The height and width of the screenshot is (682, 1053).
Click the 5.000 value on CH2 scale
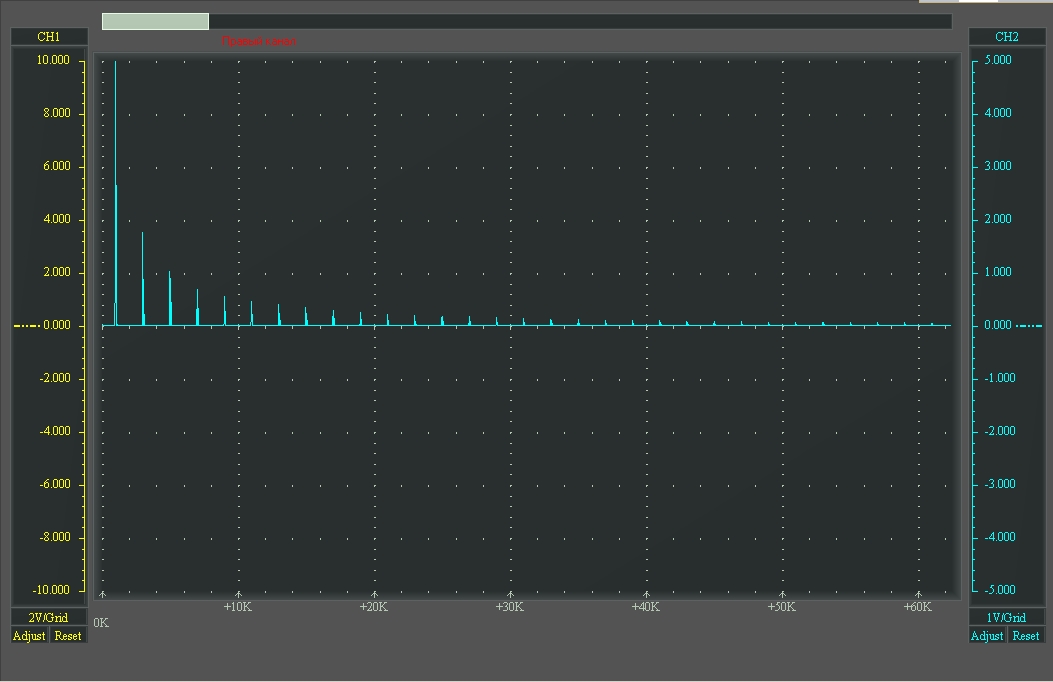(x=998, y=60)
